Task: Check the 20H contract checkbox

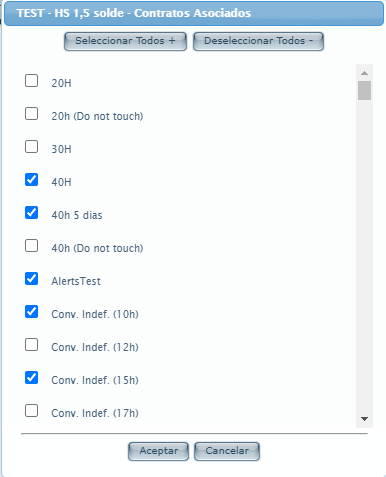Action: [x=31, y=81]
